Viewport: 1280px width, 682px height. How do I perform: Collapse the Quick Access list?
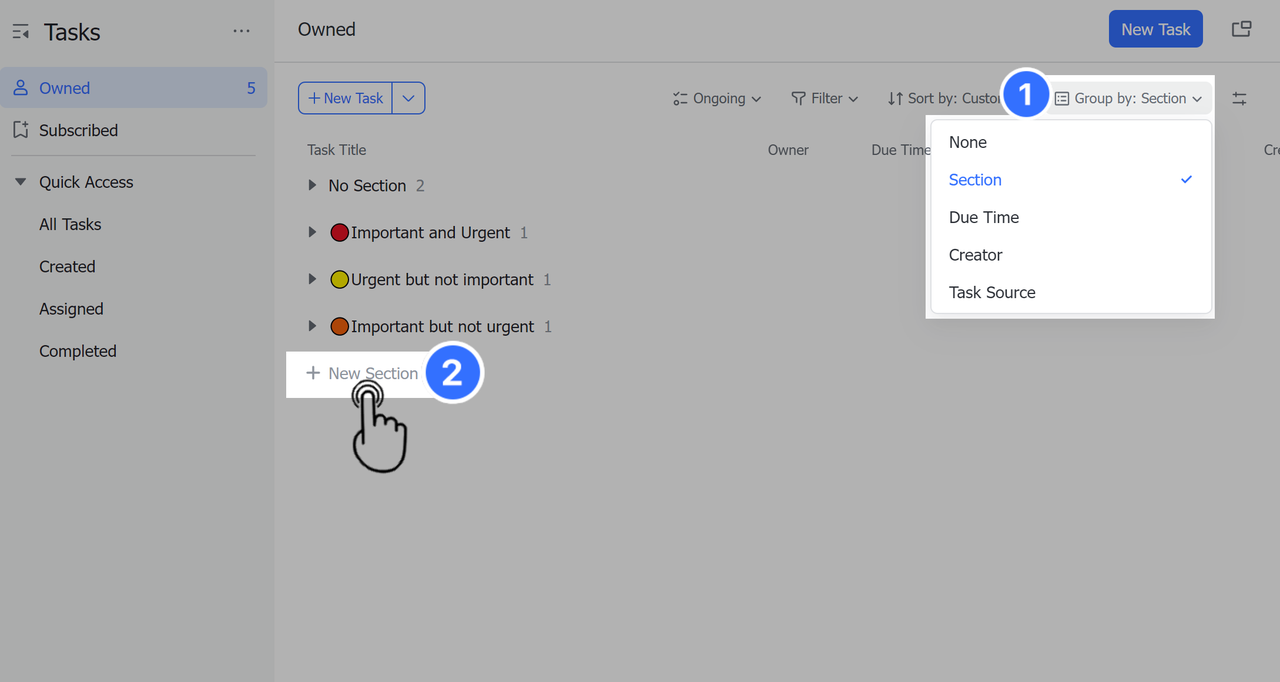(x=20, y=182)
